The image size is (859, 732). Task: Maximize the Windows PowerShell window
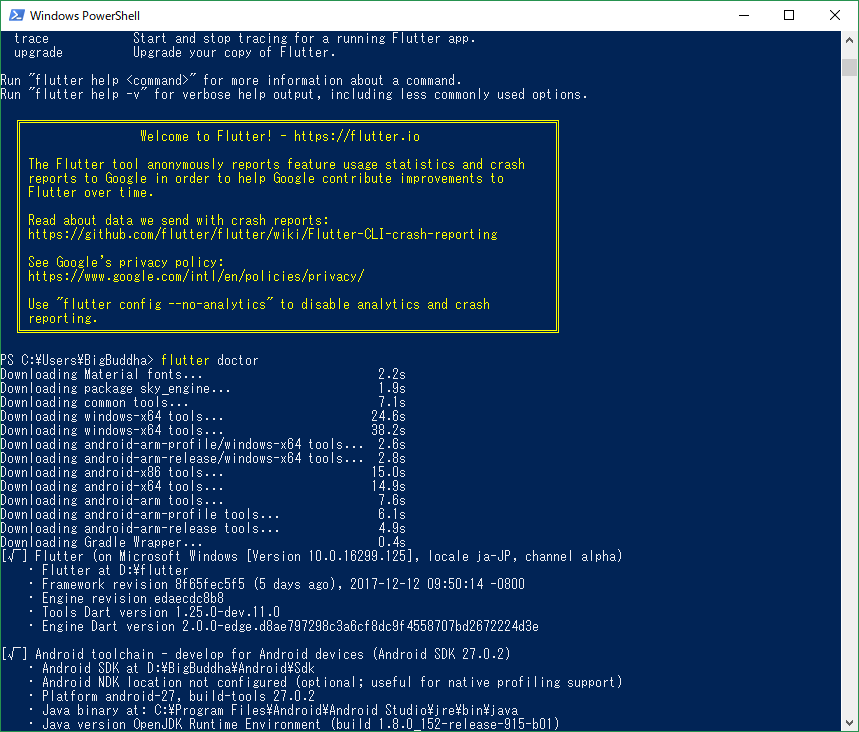[x=789, y=15]
